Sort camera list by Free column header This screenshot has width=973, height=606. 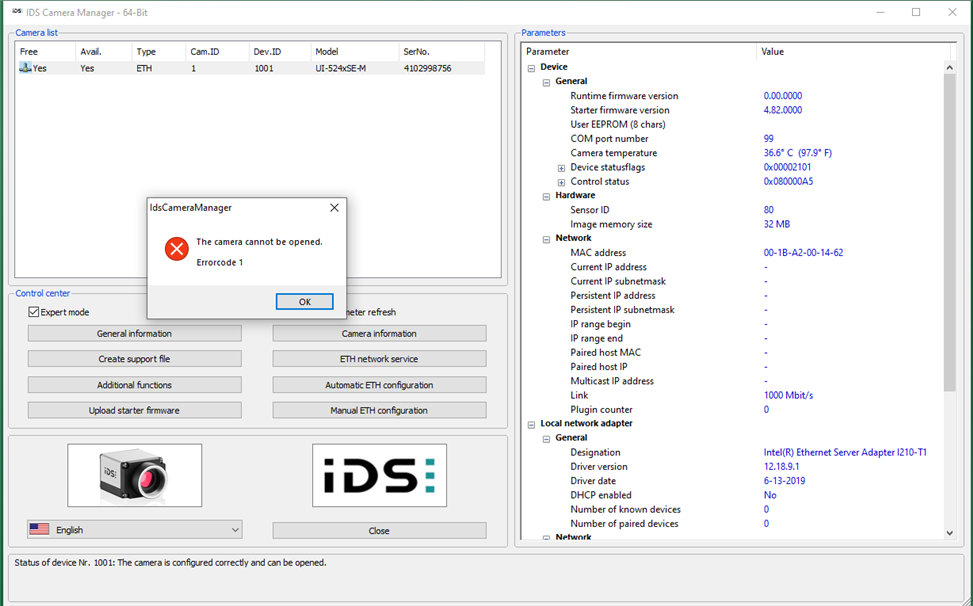45,51
